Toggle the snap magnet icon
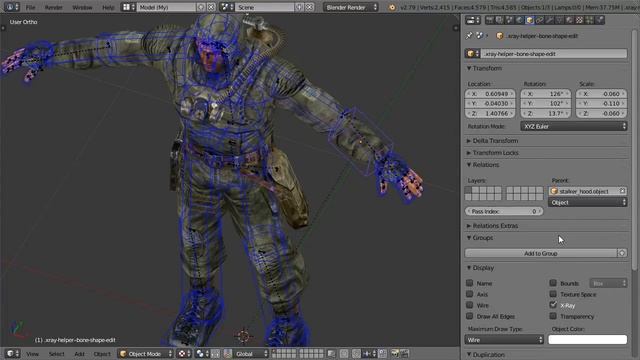 pos(356,353)
